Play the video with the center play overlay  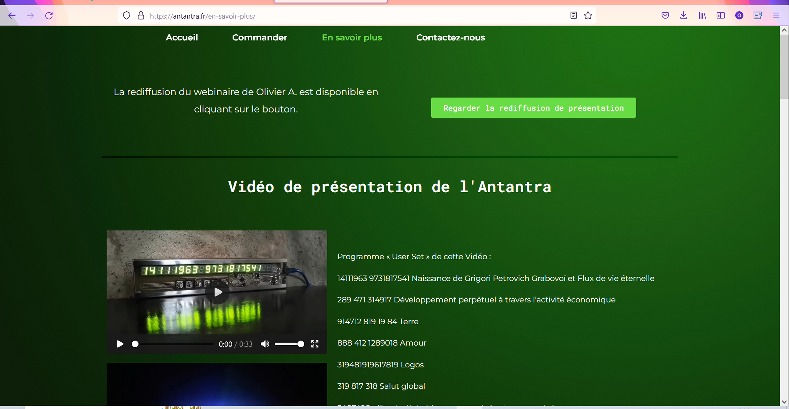tap(218, 292)
